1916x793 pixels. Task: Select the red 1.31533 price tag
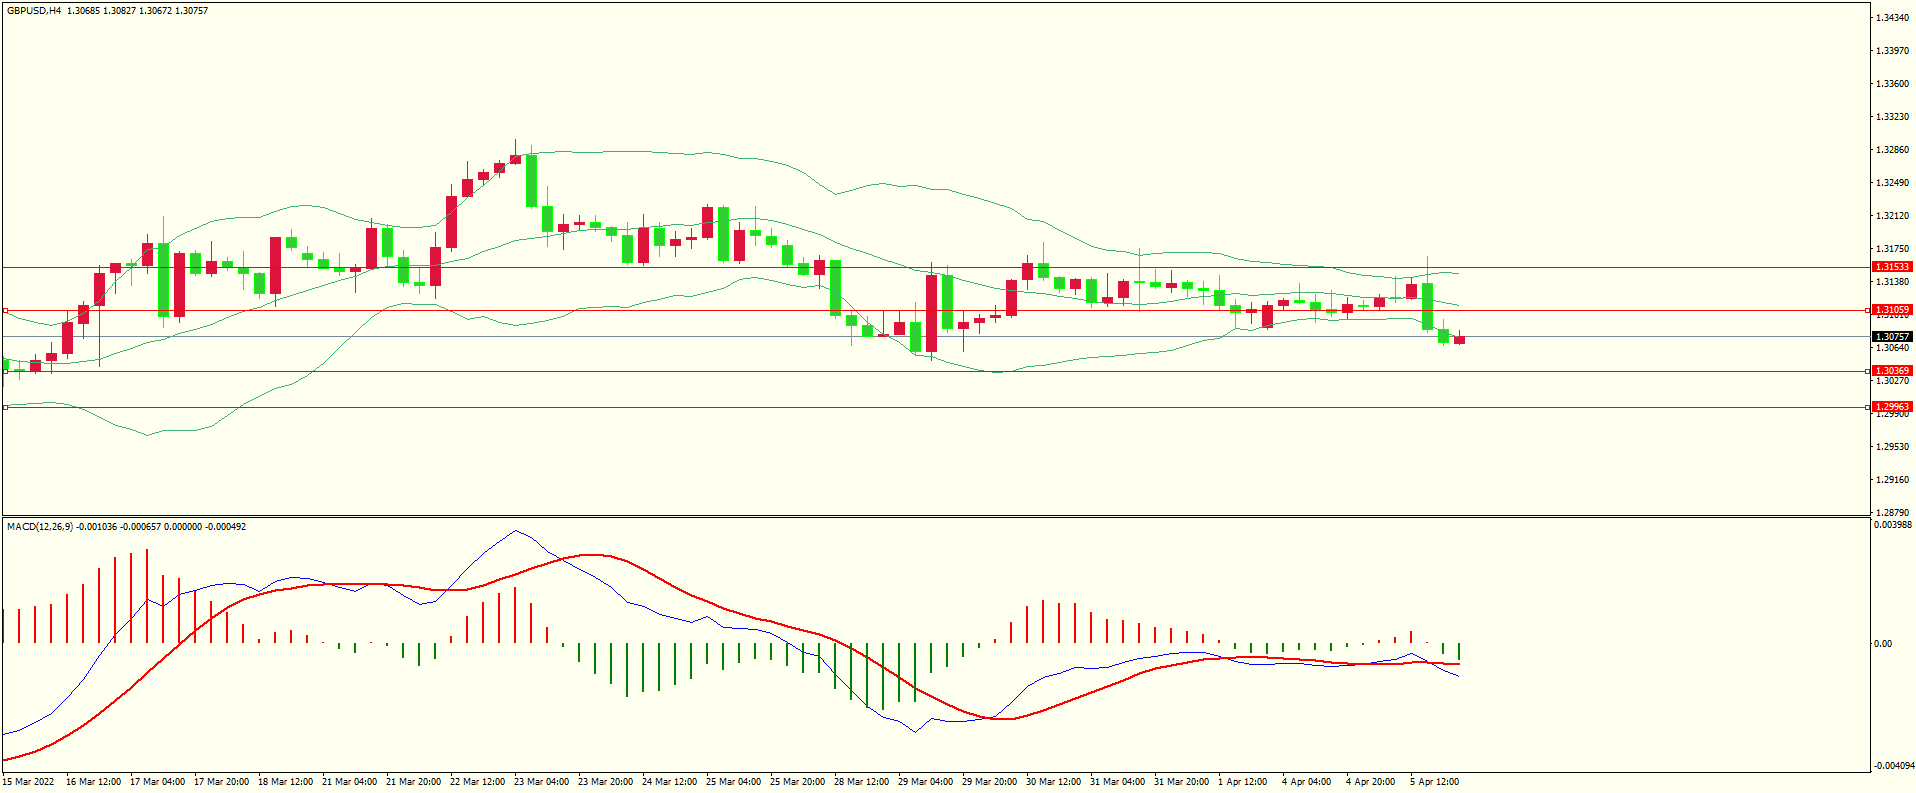(x=1891, y=267)
